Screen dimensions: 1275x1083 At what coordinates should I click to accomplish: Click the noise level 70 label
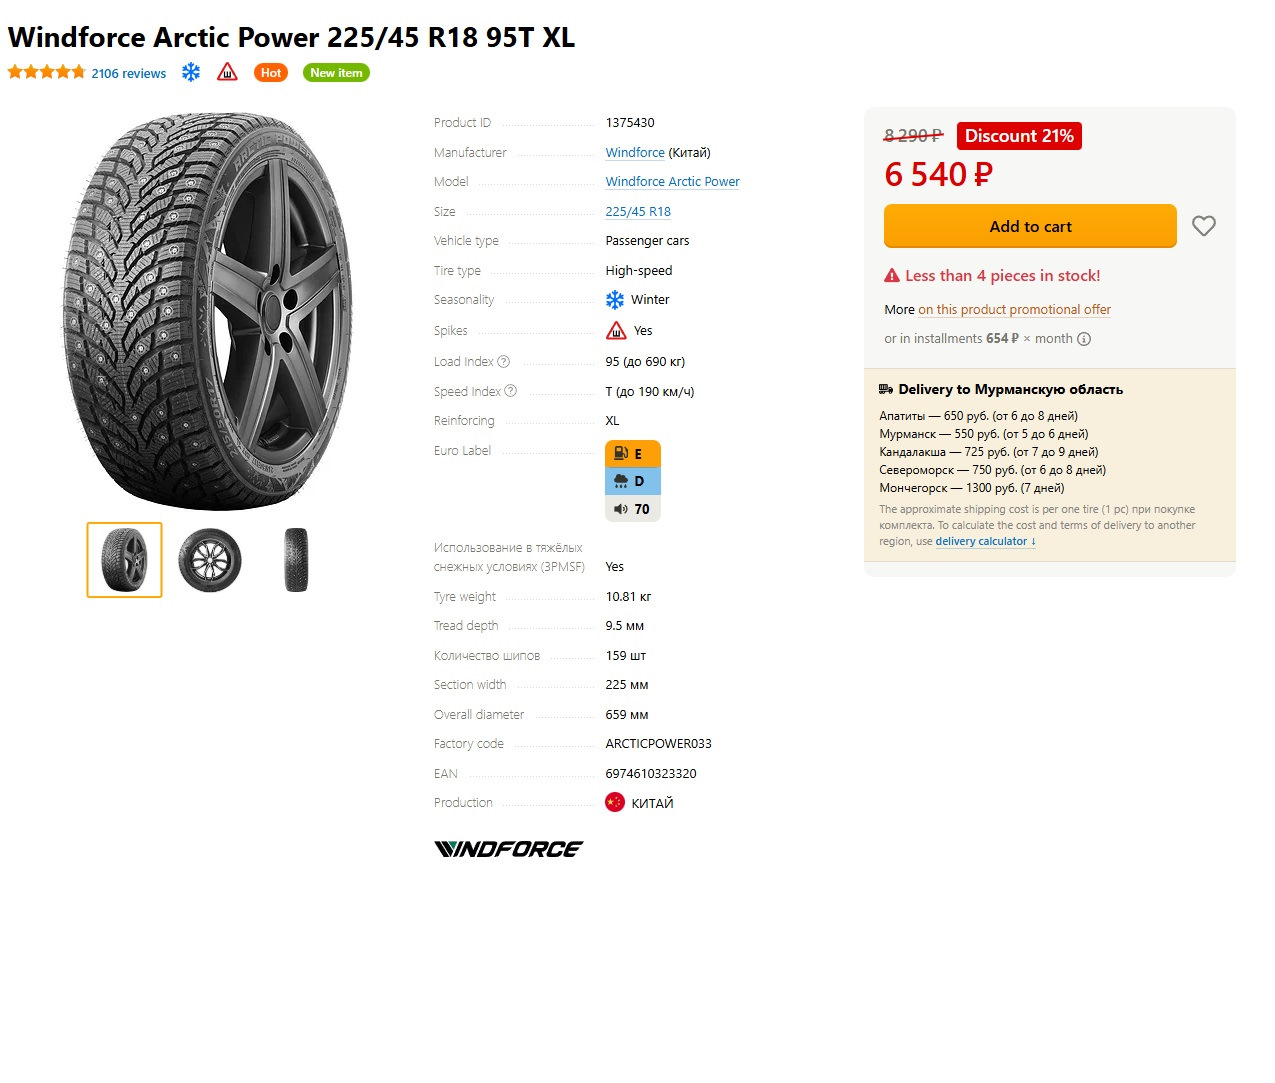click(x=633, y=509)
